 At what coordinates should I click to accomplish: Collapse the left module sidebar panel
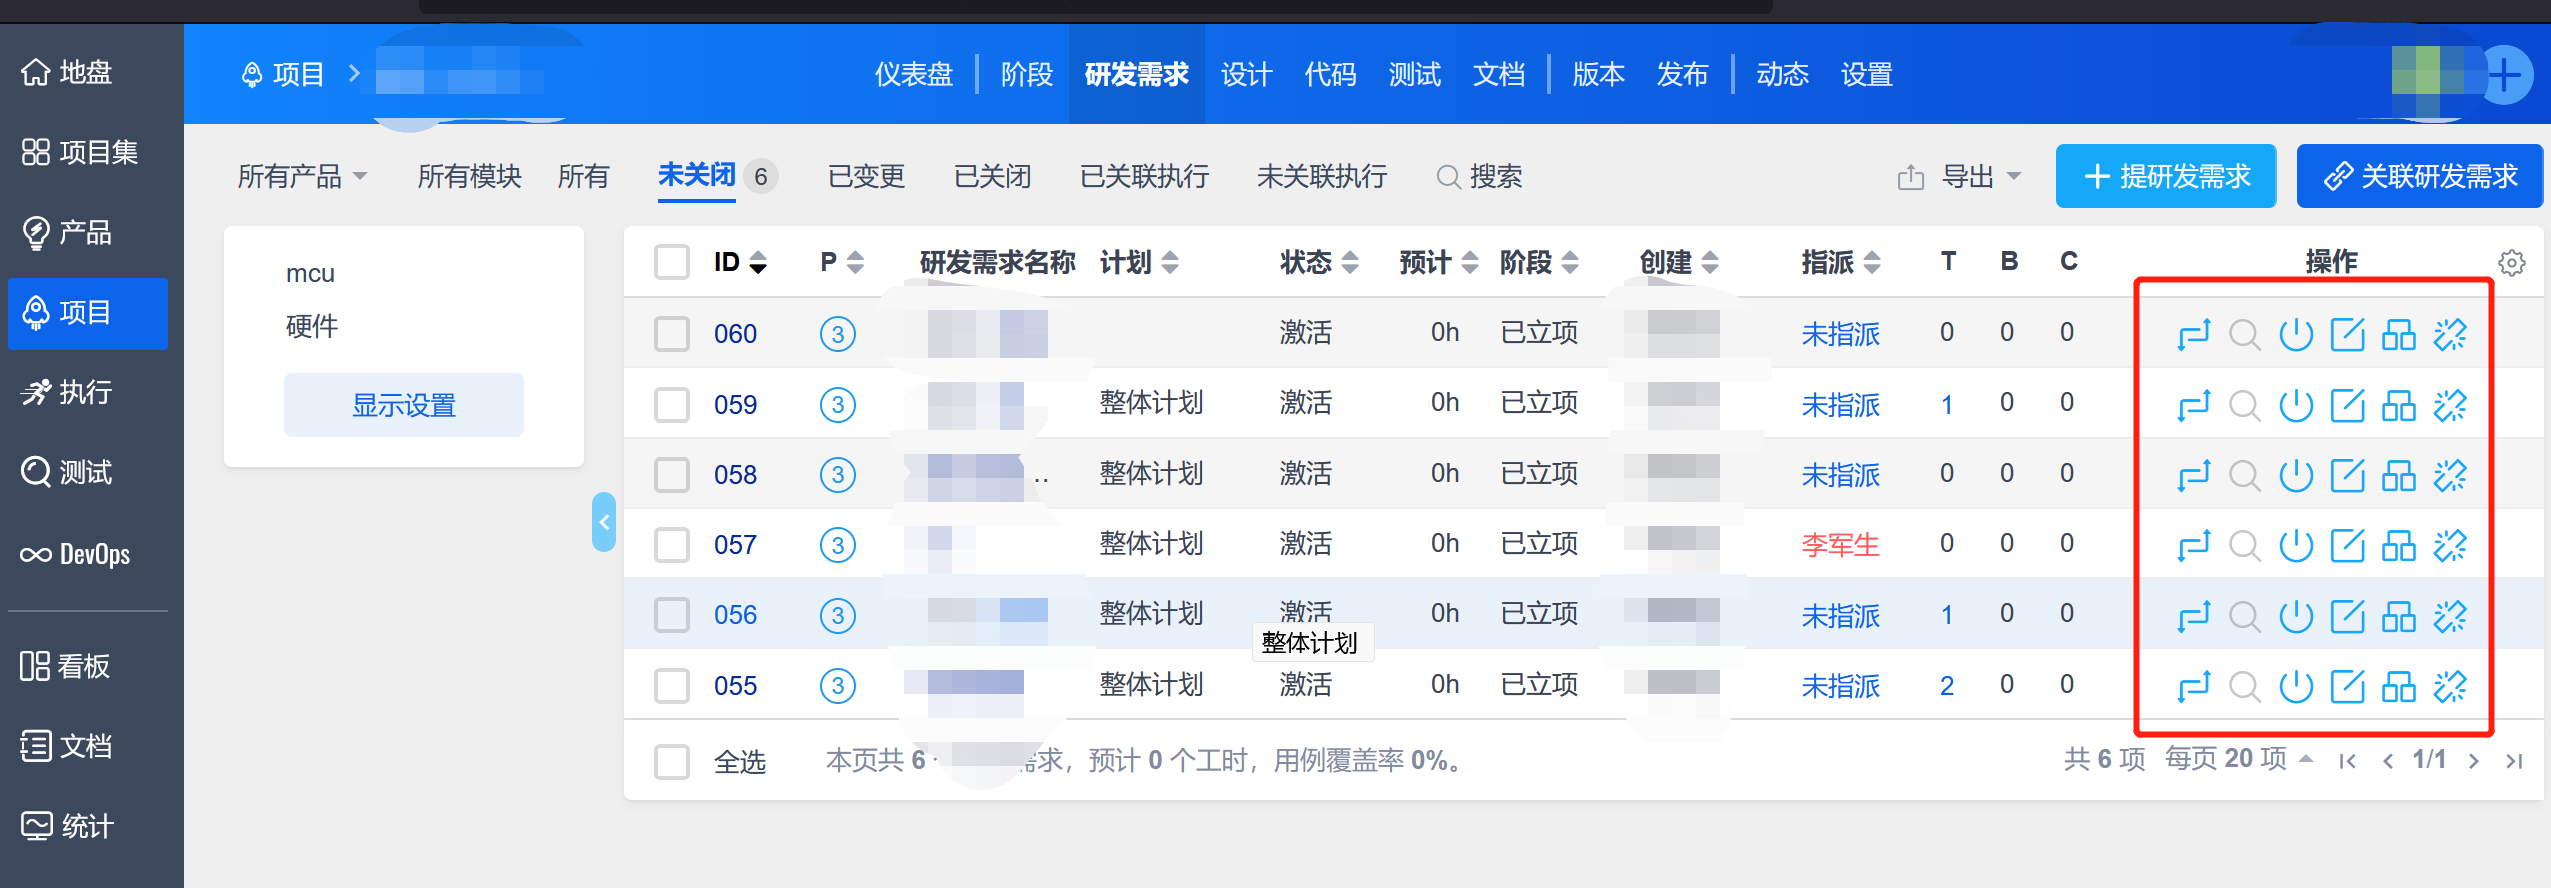point(603,522)
